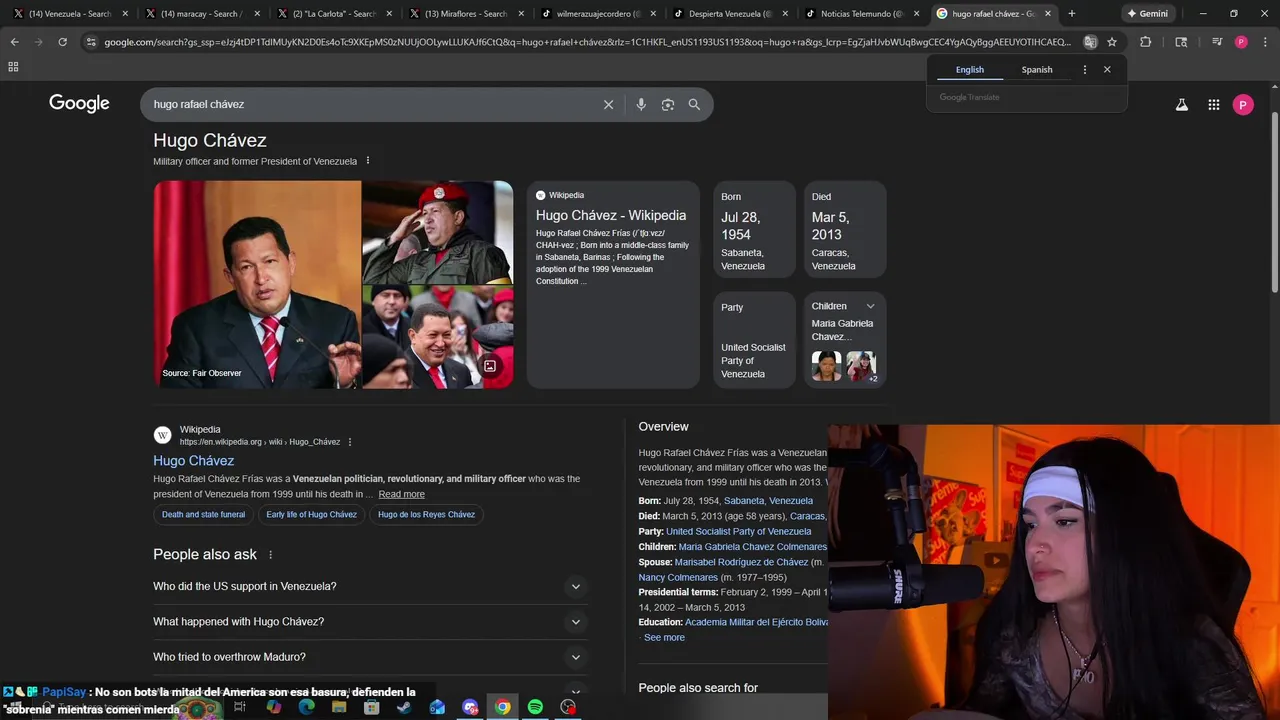This screenshot has height=720, width=1280.
Task: Open Marisabel Rodríguez de Chávez link
Action: (741, 563)
